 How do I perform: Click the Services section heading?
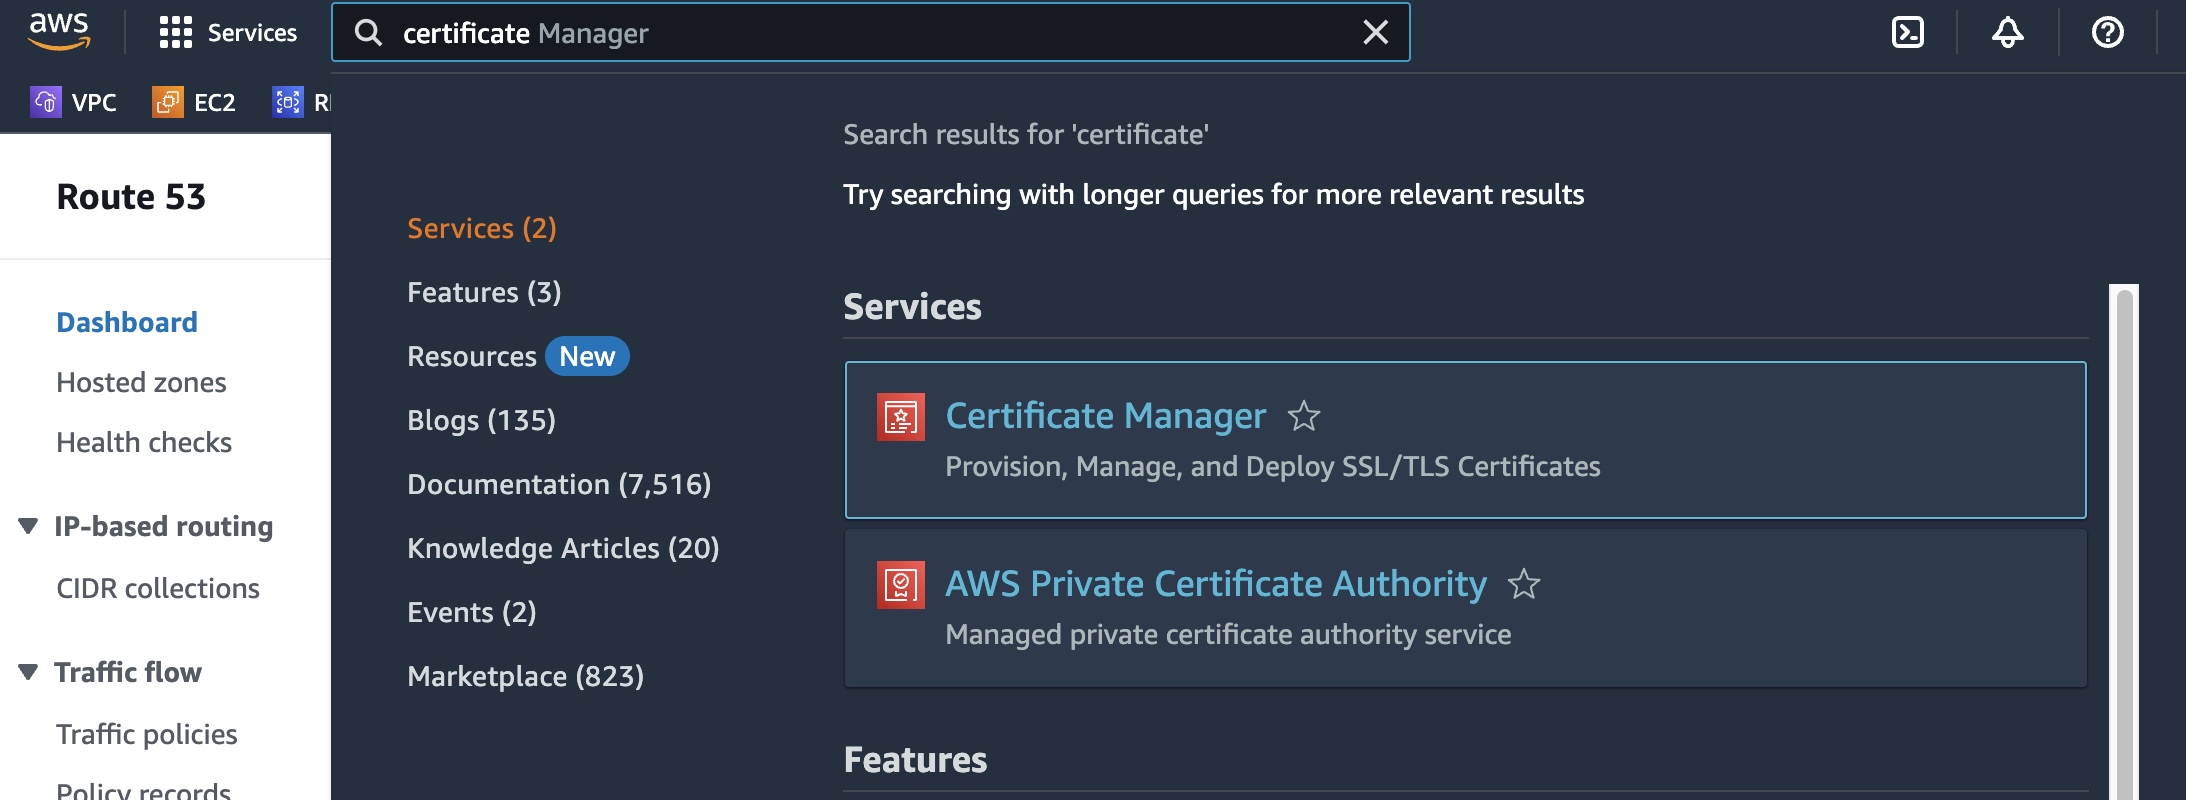click(912, 306)
